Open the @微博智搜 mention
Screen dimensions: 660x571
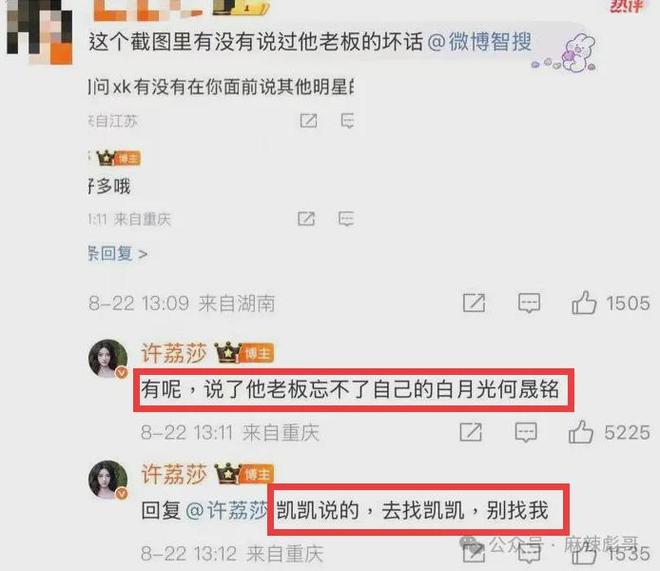479,42
